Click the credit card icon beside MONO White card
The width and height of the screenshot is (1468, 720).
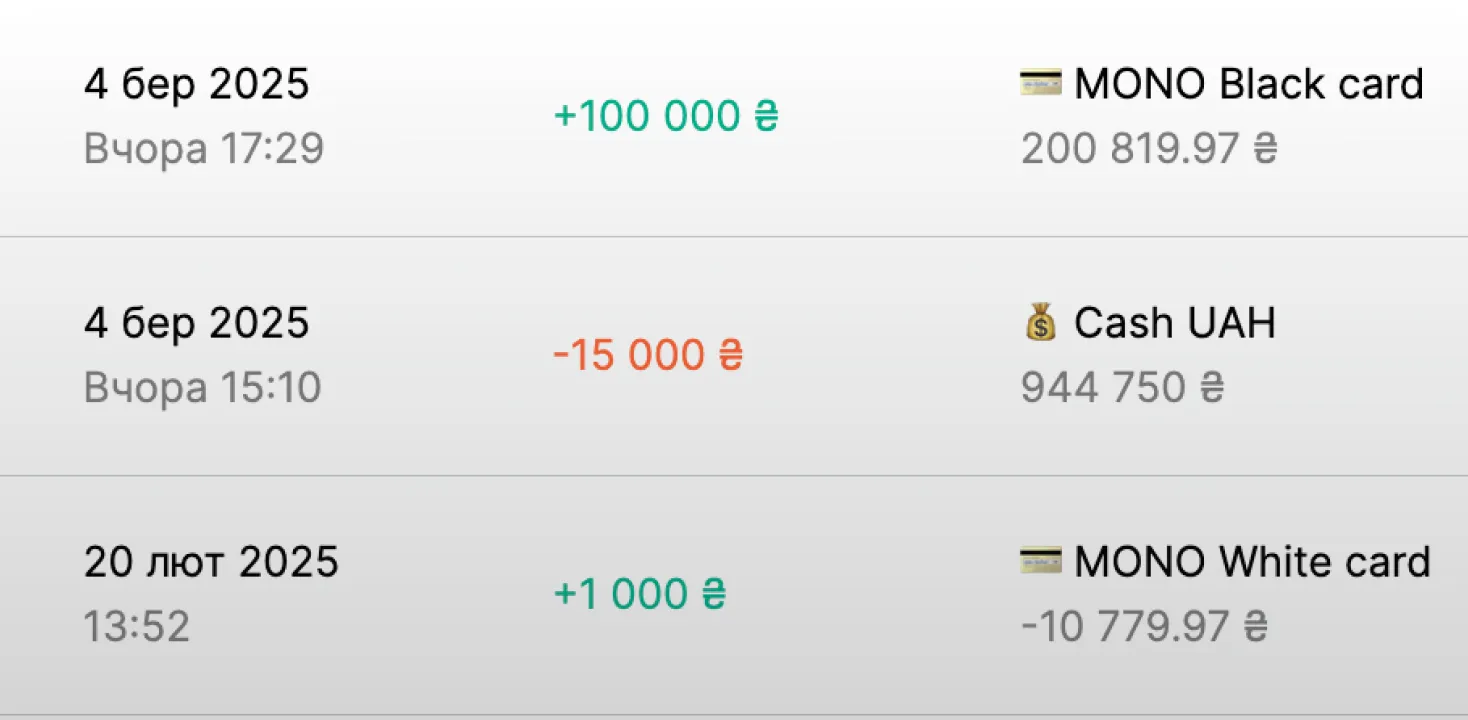pos(1040,561)
